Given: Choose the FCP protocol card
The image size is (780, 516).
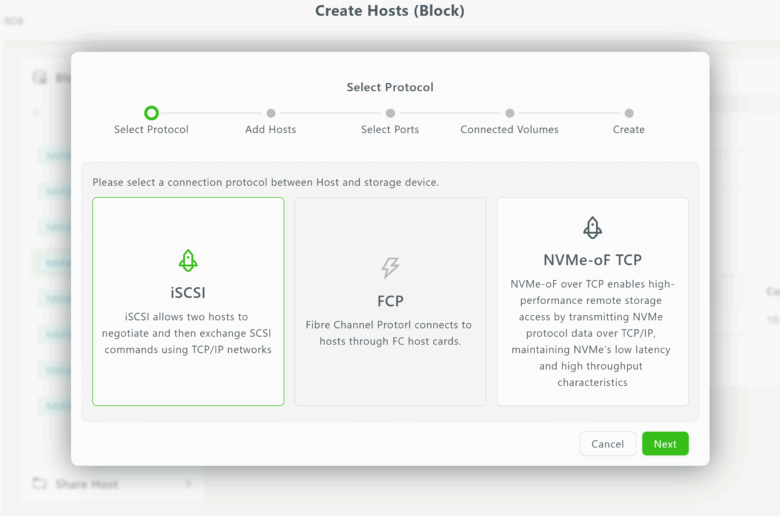Looking at the screenshot, I should (x=390, y=301).
